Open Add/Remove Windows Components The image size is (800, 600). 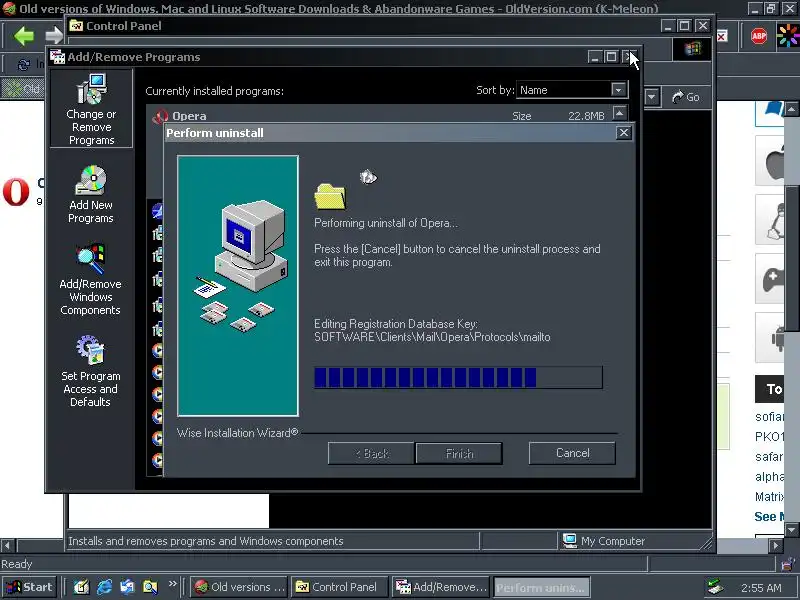90,280
